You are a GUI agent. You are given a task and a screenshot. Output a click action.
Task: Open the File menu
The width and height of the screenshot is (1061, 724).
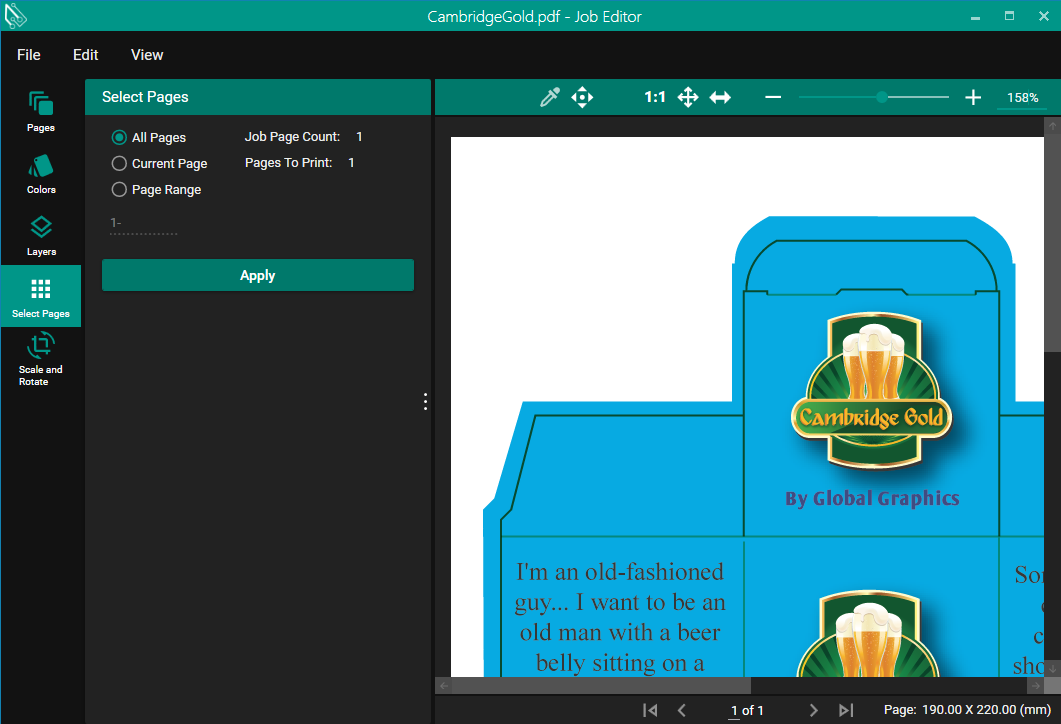29,55
